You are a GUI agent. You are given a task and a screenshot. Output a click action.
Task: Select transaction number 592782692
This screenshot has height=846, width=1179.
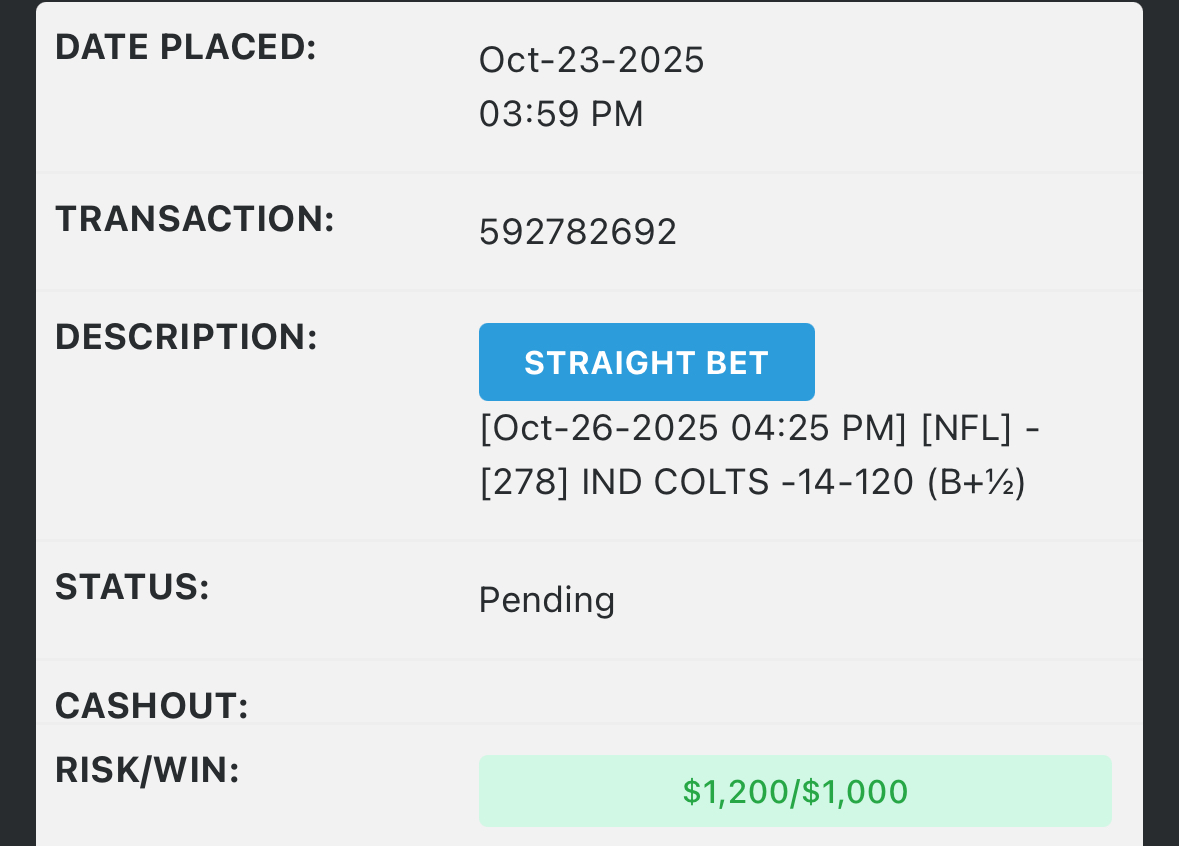[x=578, y=232]
